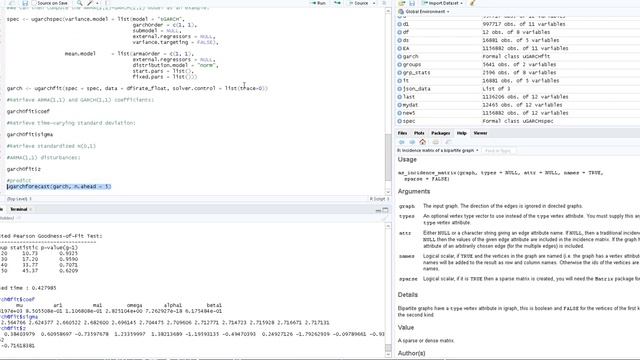Expand the ds data object
Screen dimensions: 640x360
(x=400, y=40)
